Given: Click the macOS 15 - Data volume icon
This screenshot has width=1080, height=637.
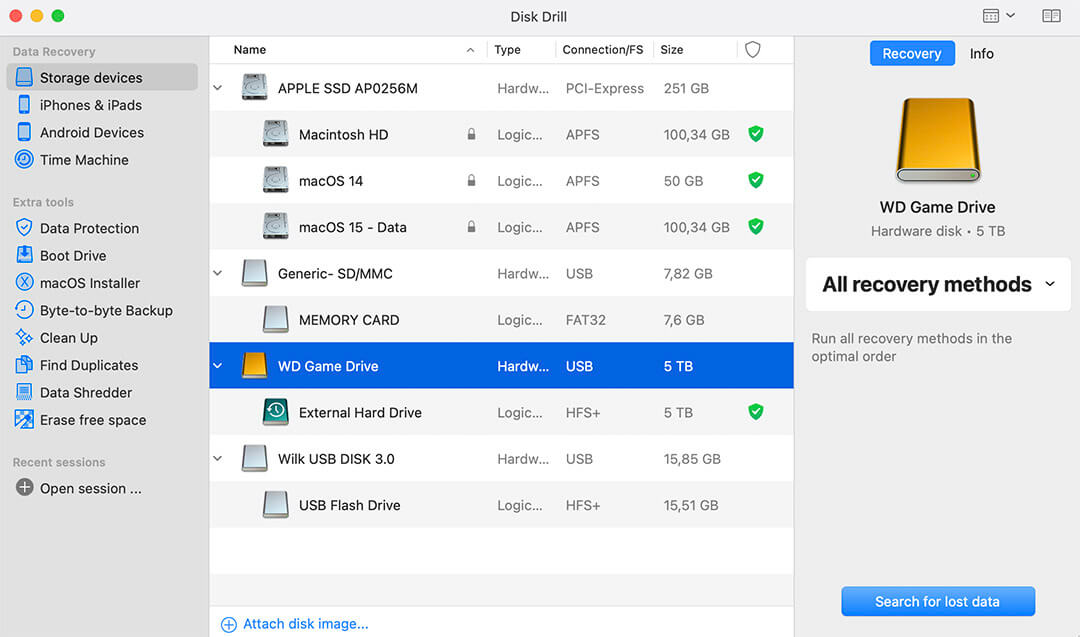Looking at the screenshot, I should point(276,227).
